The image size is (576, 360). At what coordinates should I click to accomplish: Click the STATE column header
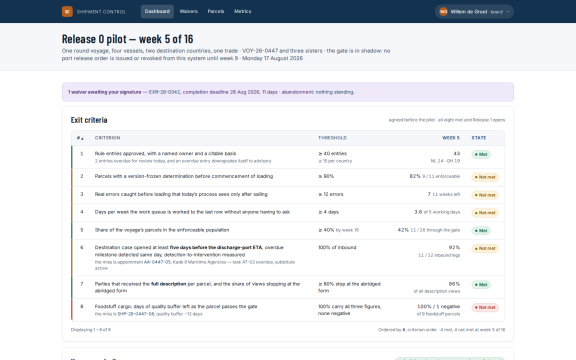point(479,138)
